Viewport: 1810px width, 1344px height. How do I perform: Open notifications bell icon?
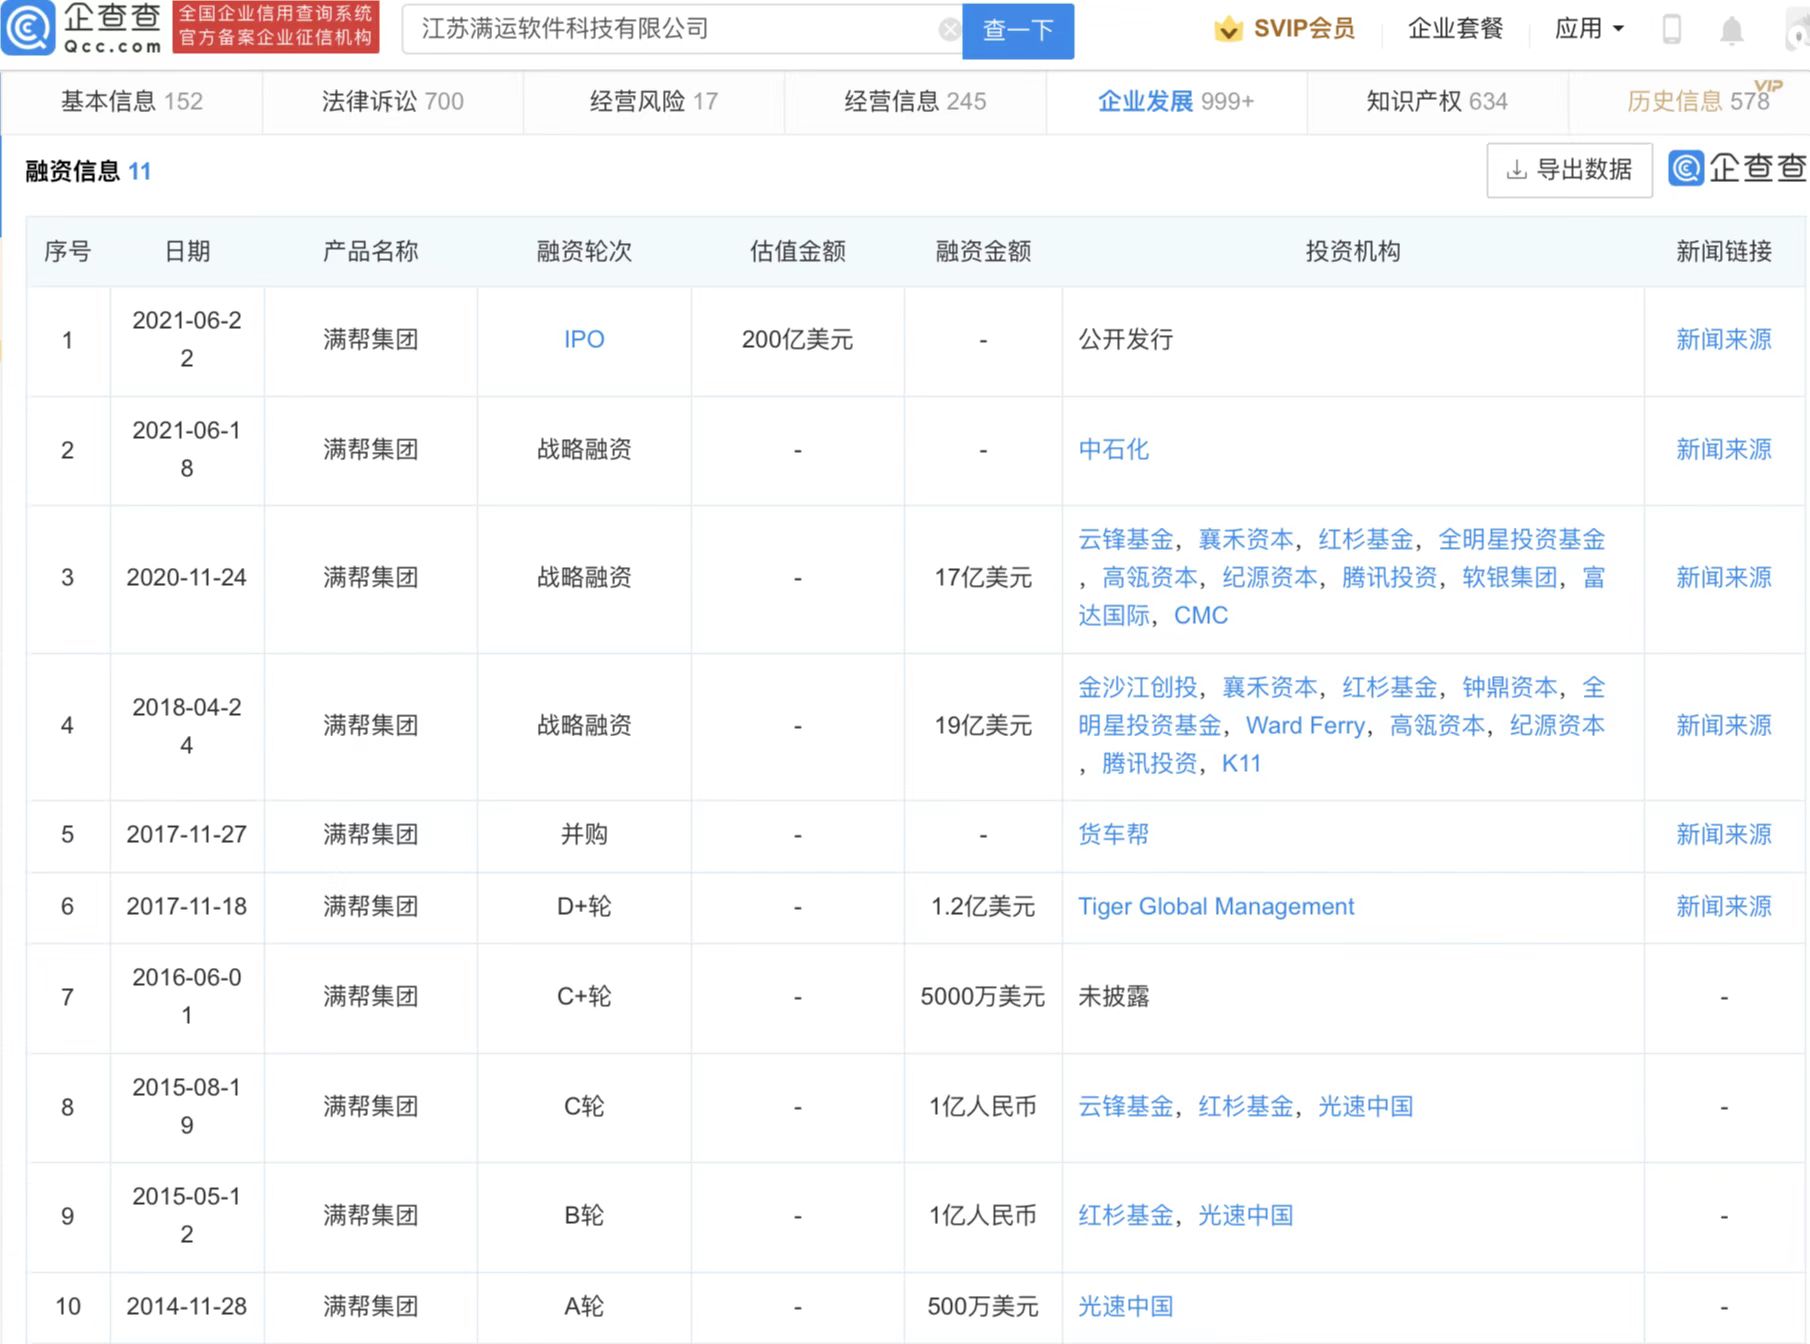coord(1732,30)
